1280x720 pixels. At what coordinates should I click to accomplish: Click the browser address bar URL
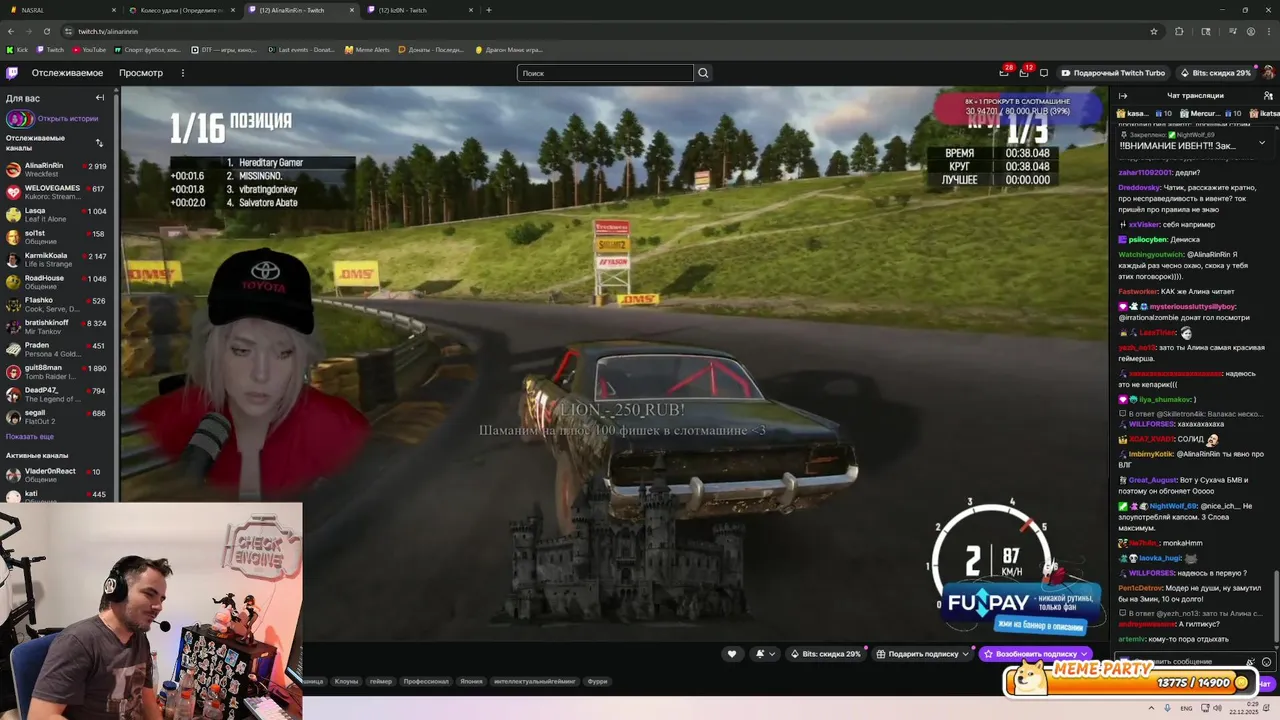point(108,31)
